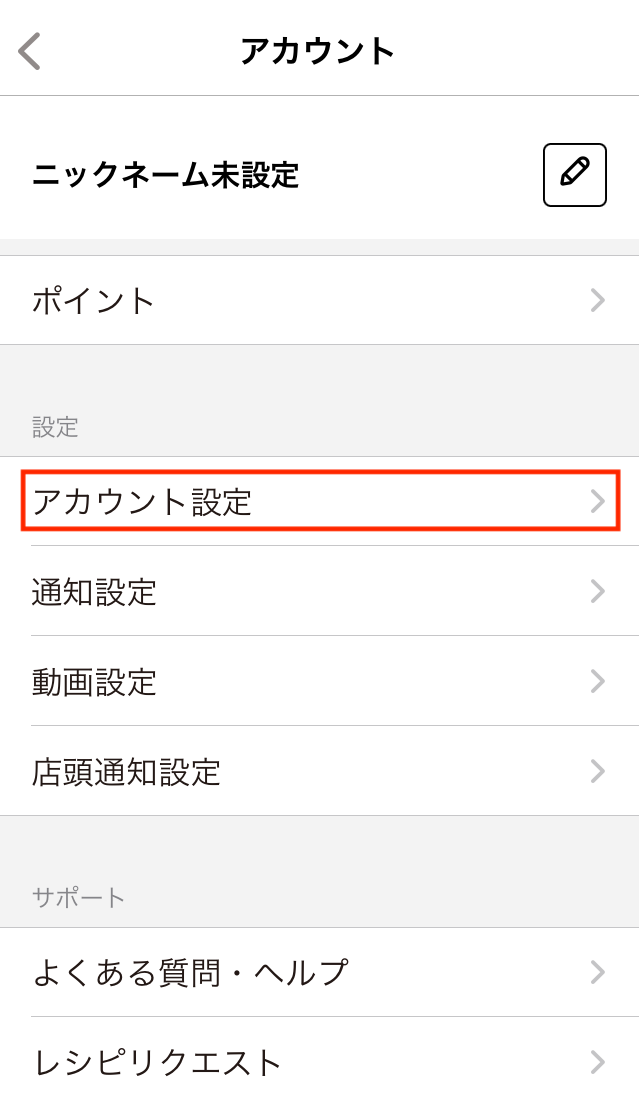This screenshot has height=1100, width=639.
Task: Tap the アカウント title at the top
Action: [318, 48]
